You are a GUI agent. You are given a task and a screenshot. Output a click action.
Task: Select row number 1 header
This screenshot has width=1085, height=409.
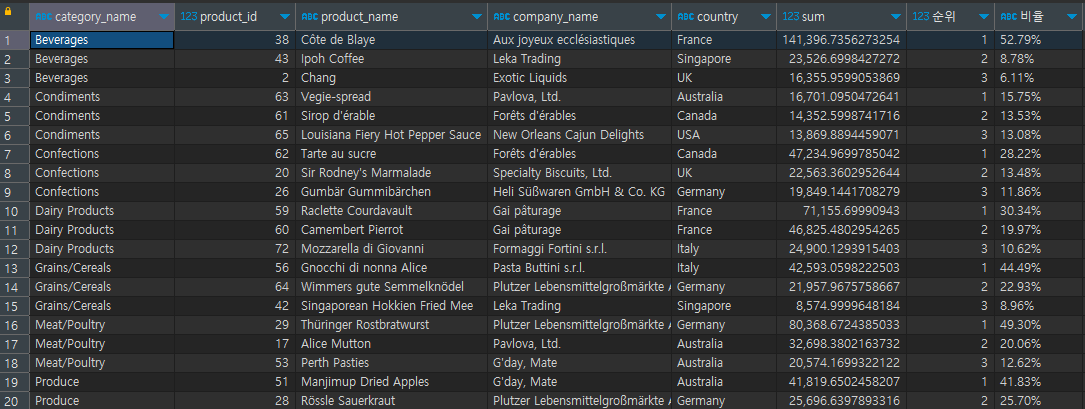(15, 40)
